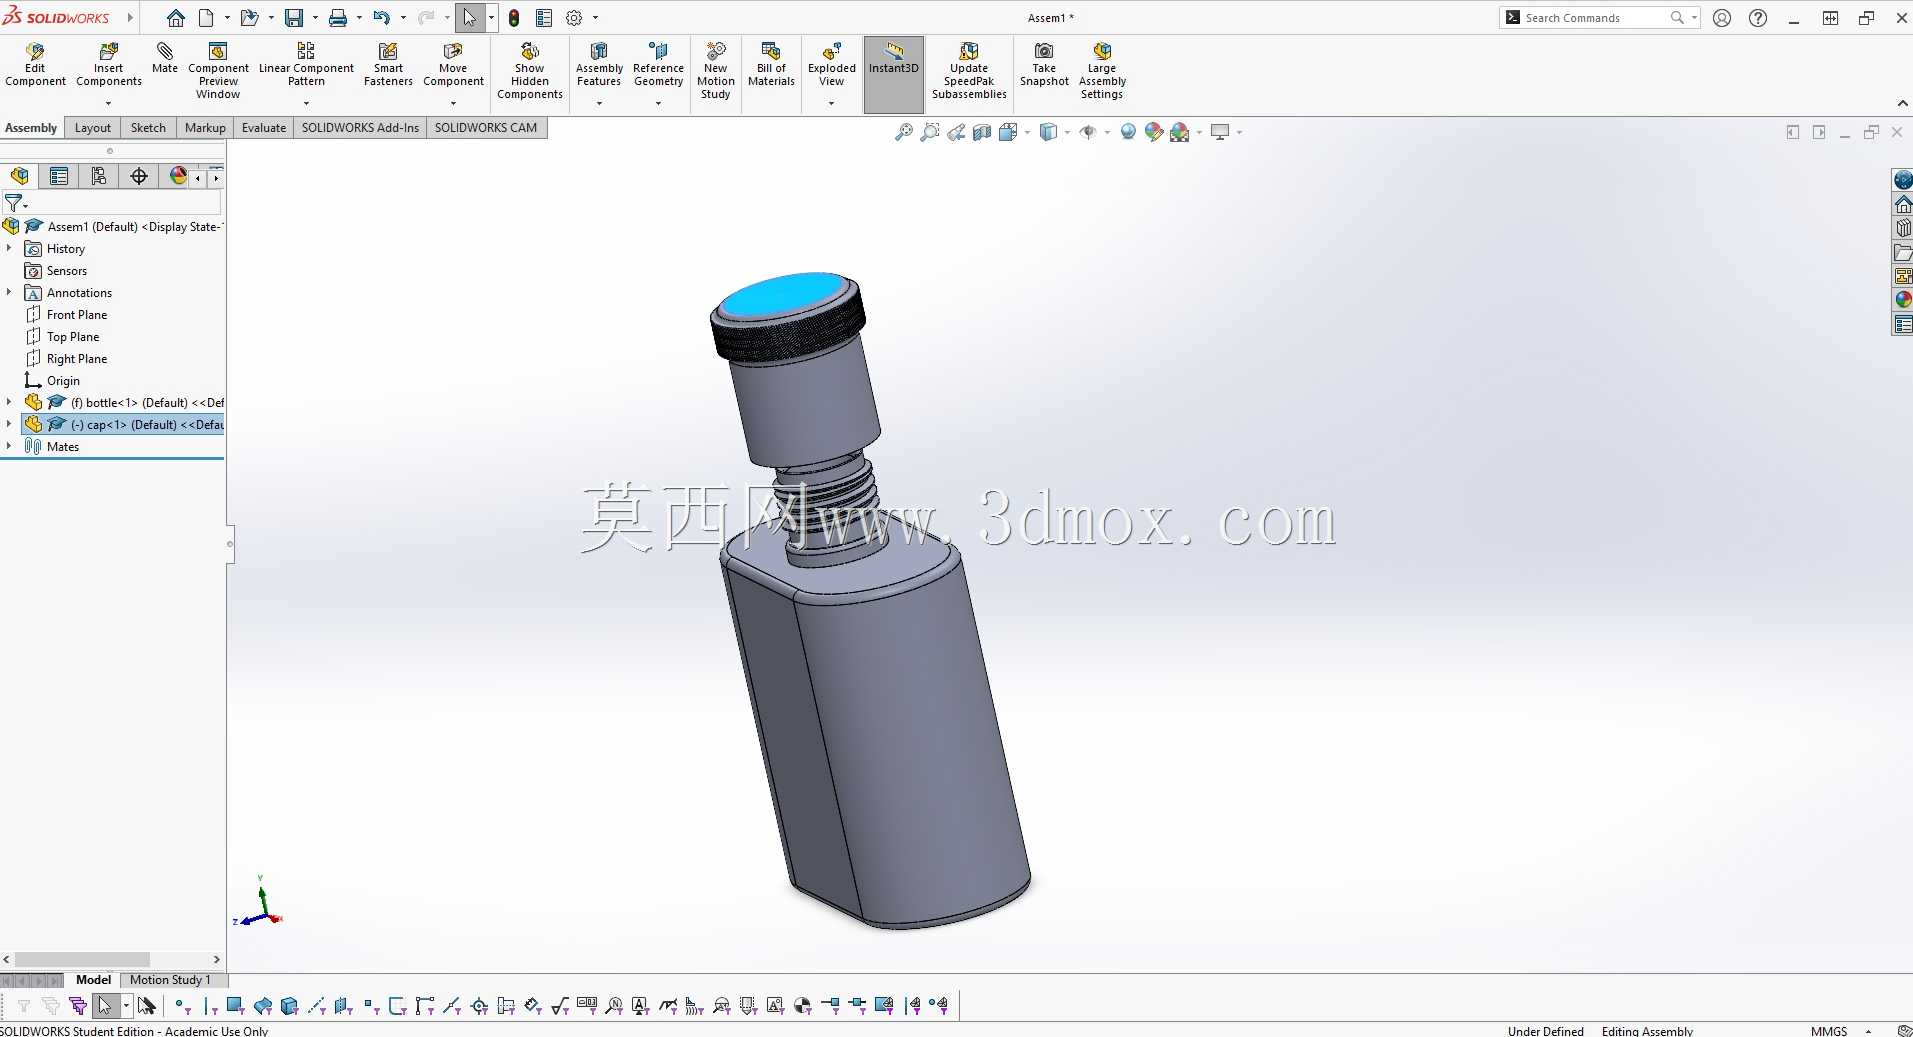Select the Sensors folder
Image resolution: width=1913 pixels, height=1037 pixels.
(67, 271)
